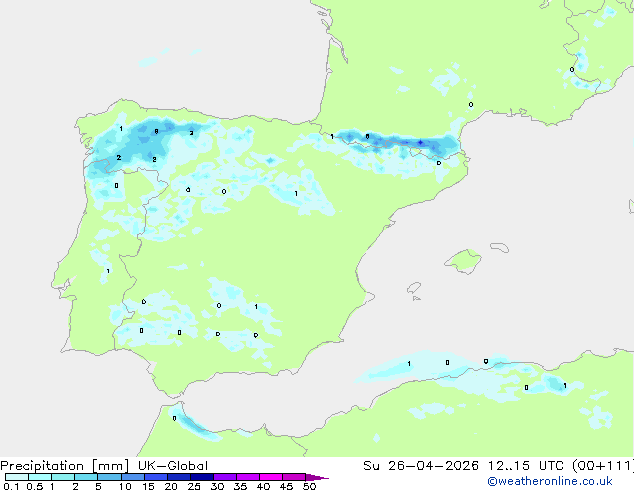Select the 2–5 mm legend color swatch
Viewport: 634px width, 490px height.
pos(86,477)
